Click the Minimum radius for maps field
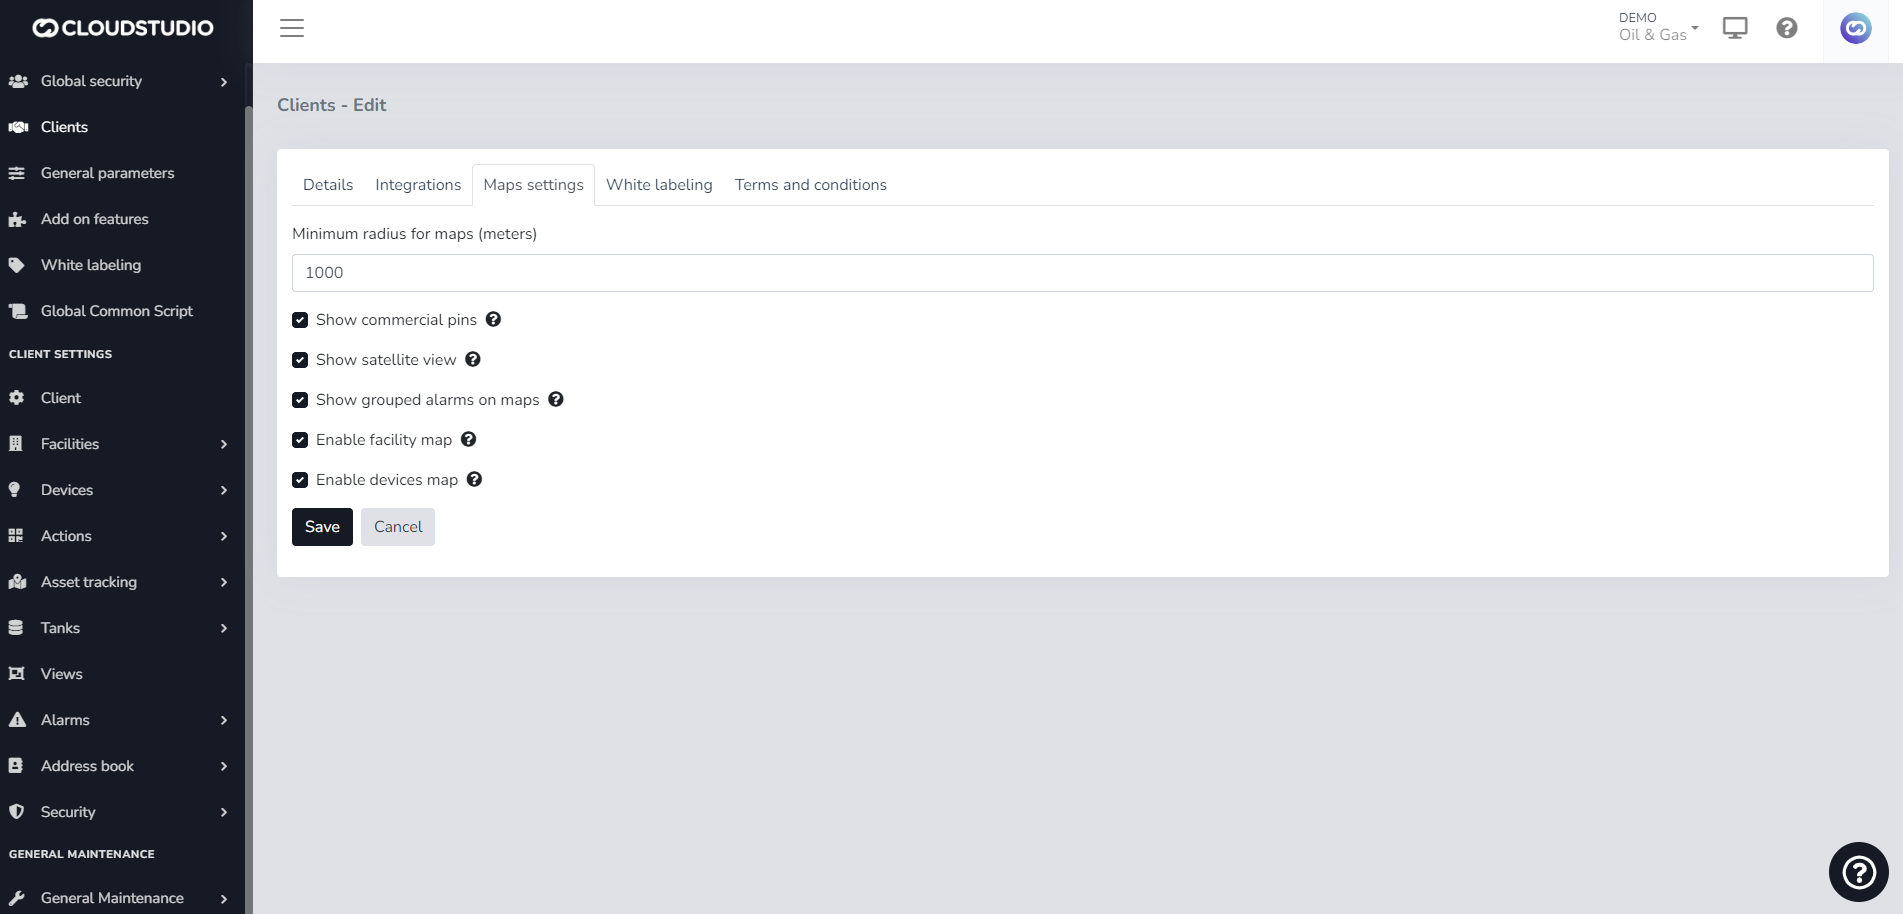The width and height of the screenshot is (1903, 914). (1082, 273)
